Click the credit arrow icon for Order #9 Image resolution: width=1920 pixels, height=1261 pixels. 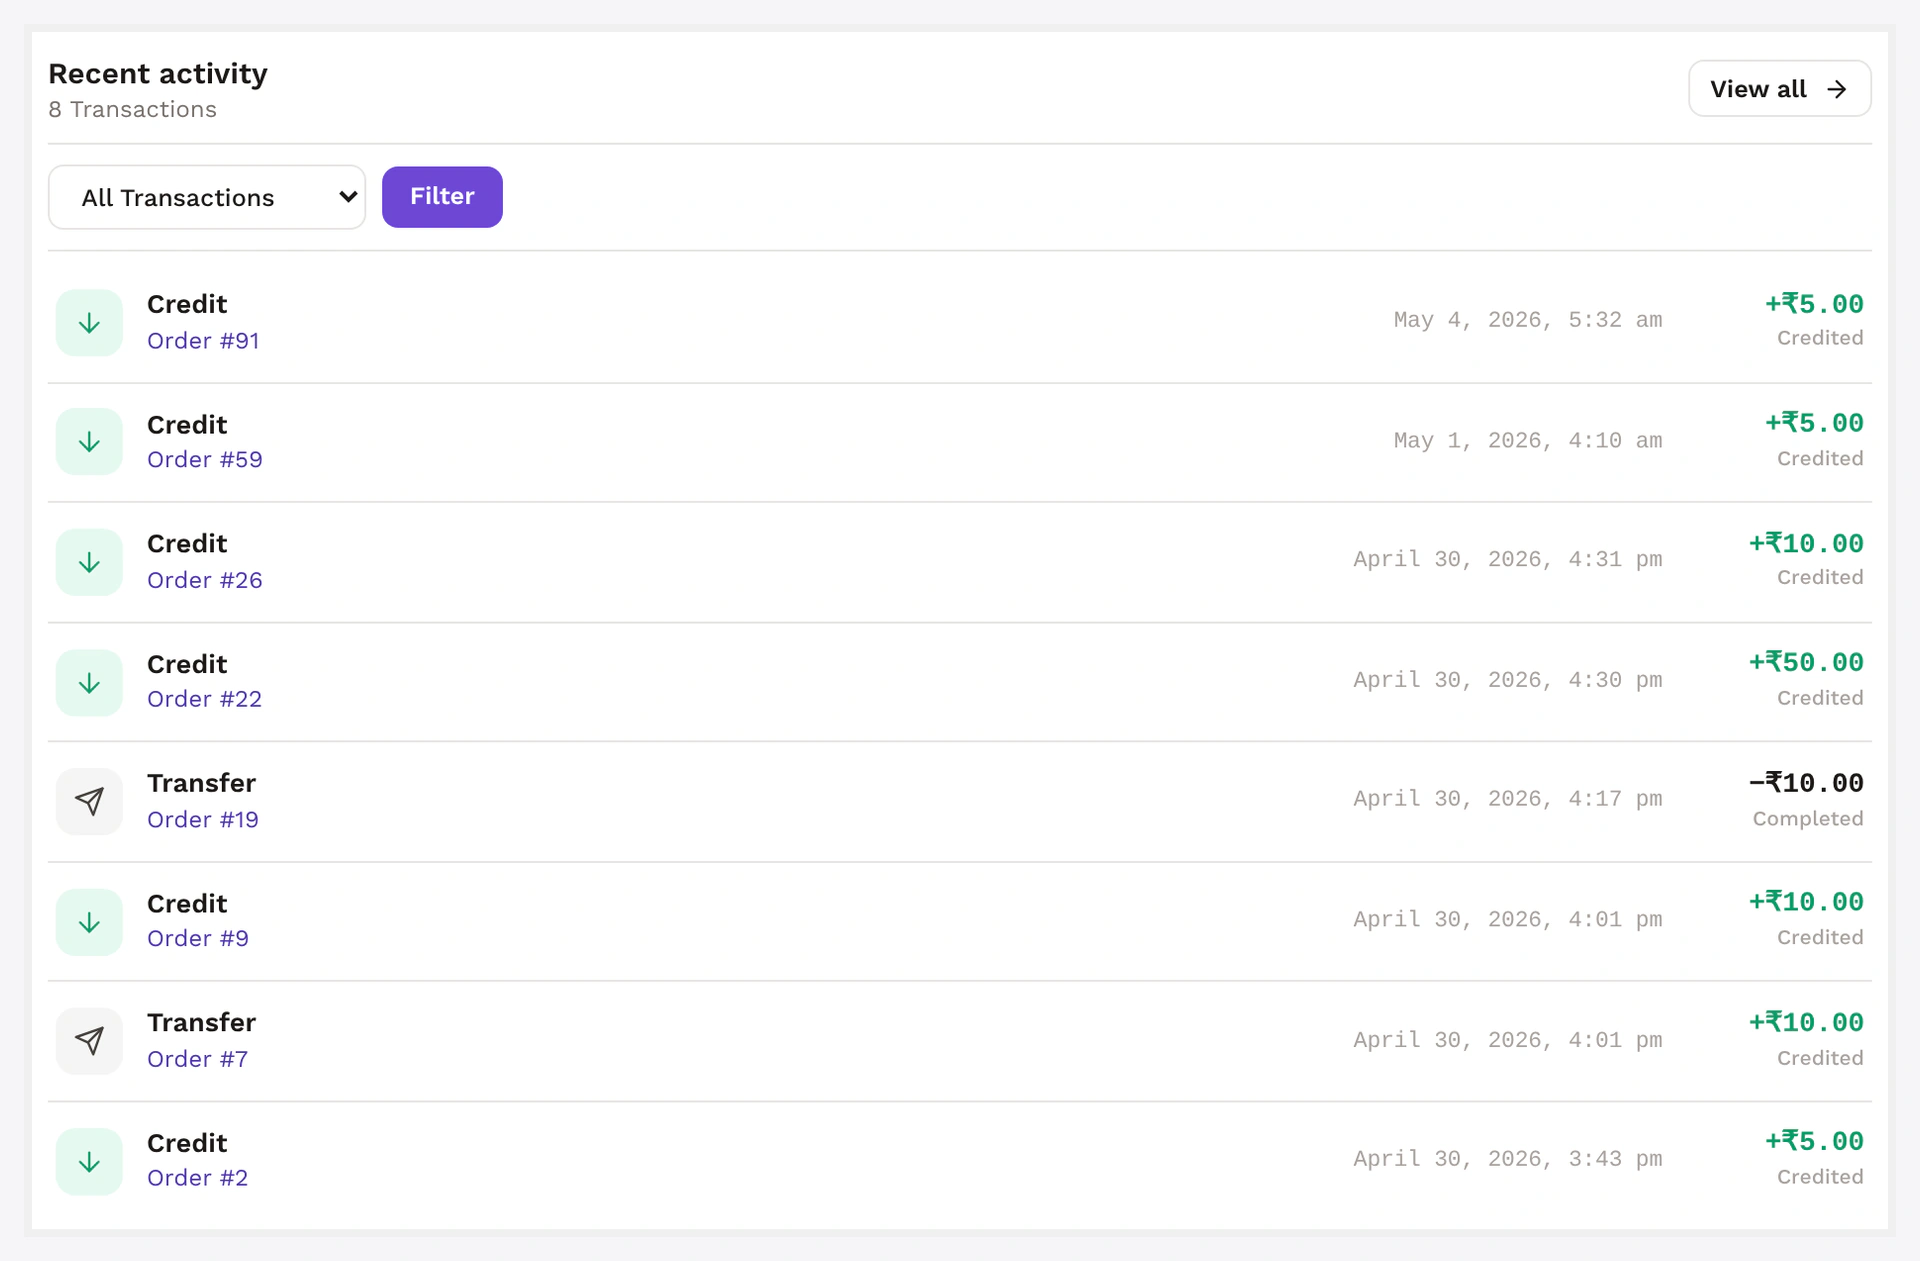(x=89, y=922)
